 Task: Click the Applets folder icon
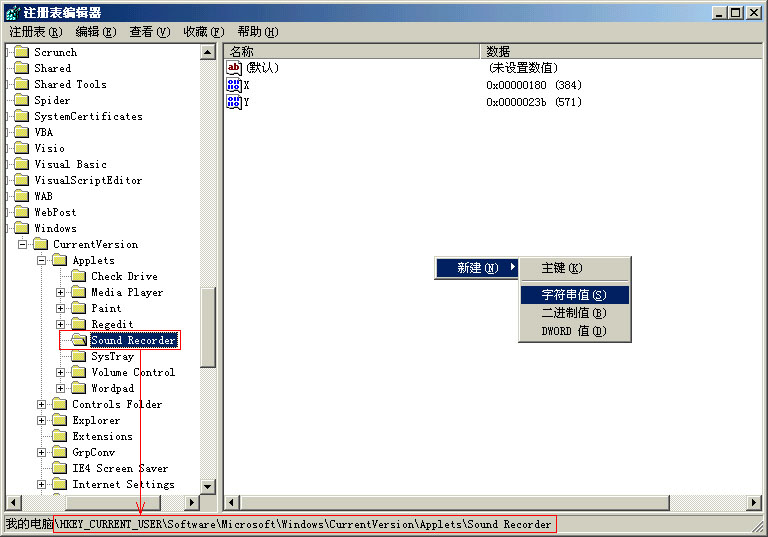point(60,260)
